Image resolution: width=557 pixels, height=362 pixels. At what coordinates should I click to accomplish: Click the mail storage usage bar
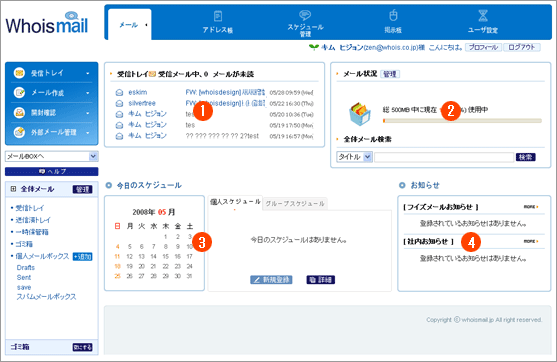(x=462, y=121)
